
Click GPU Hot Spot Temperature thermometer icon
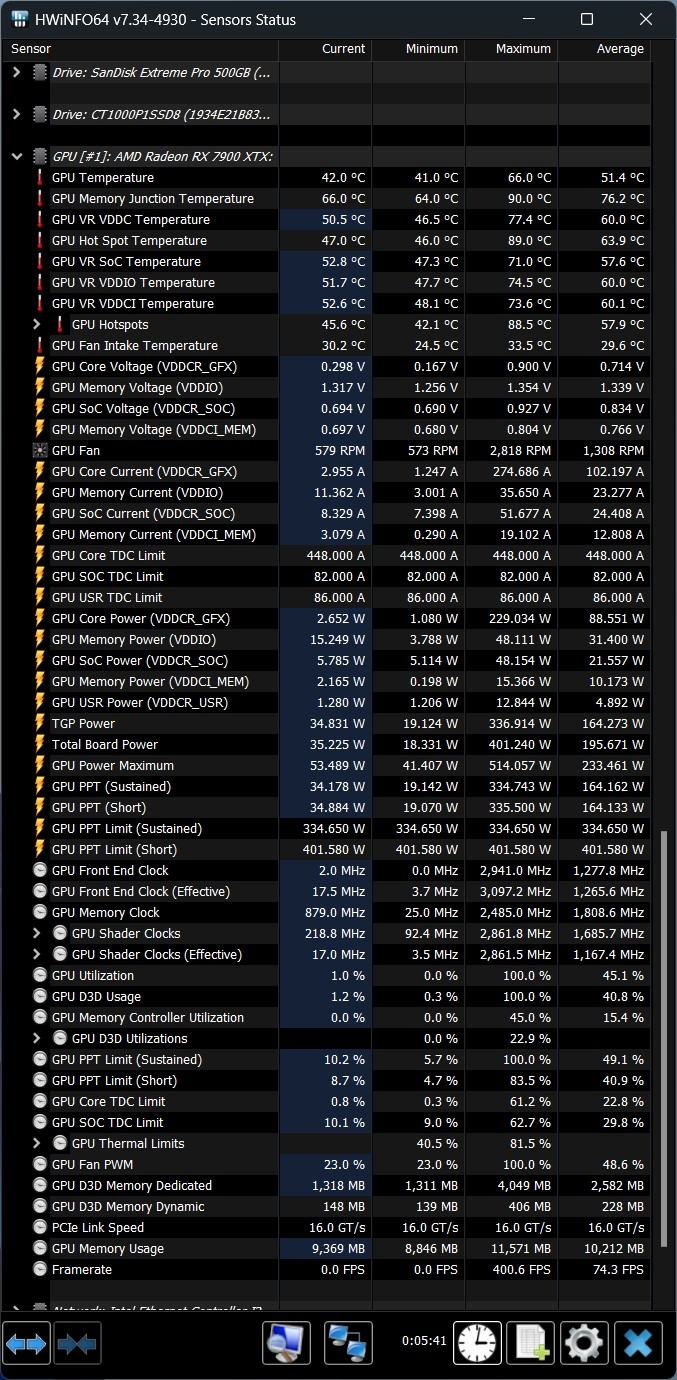click(x=40, y=241)
